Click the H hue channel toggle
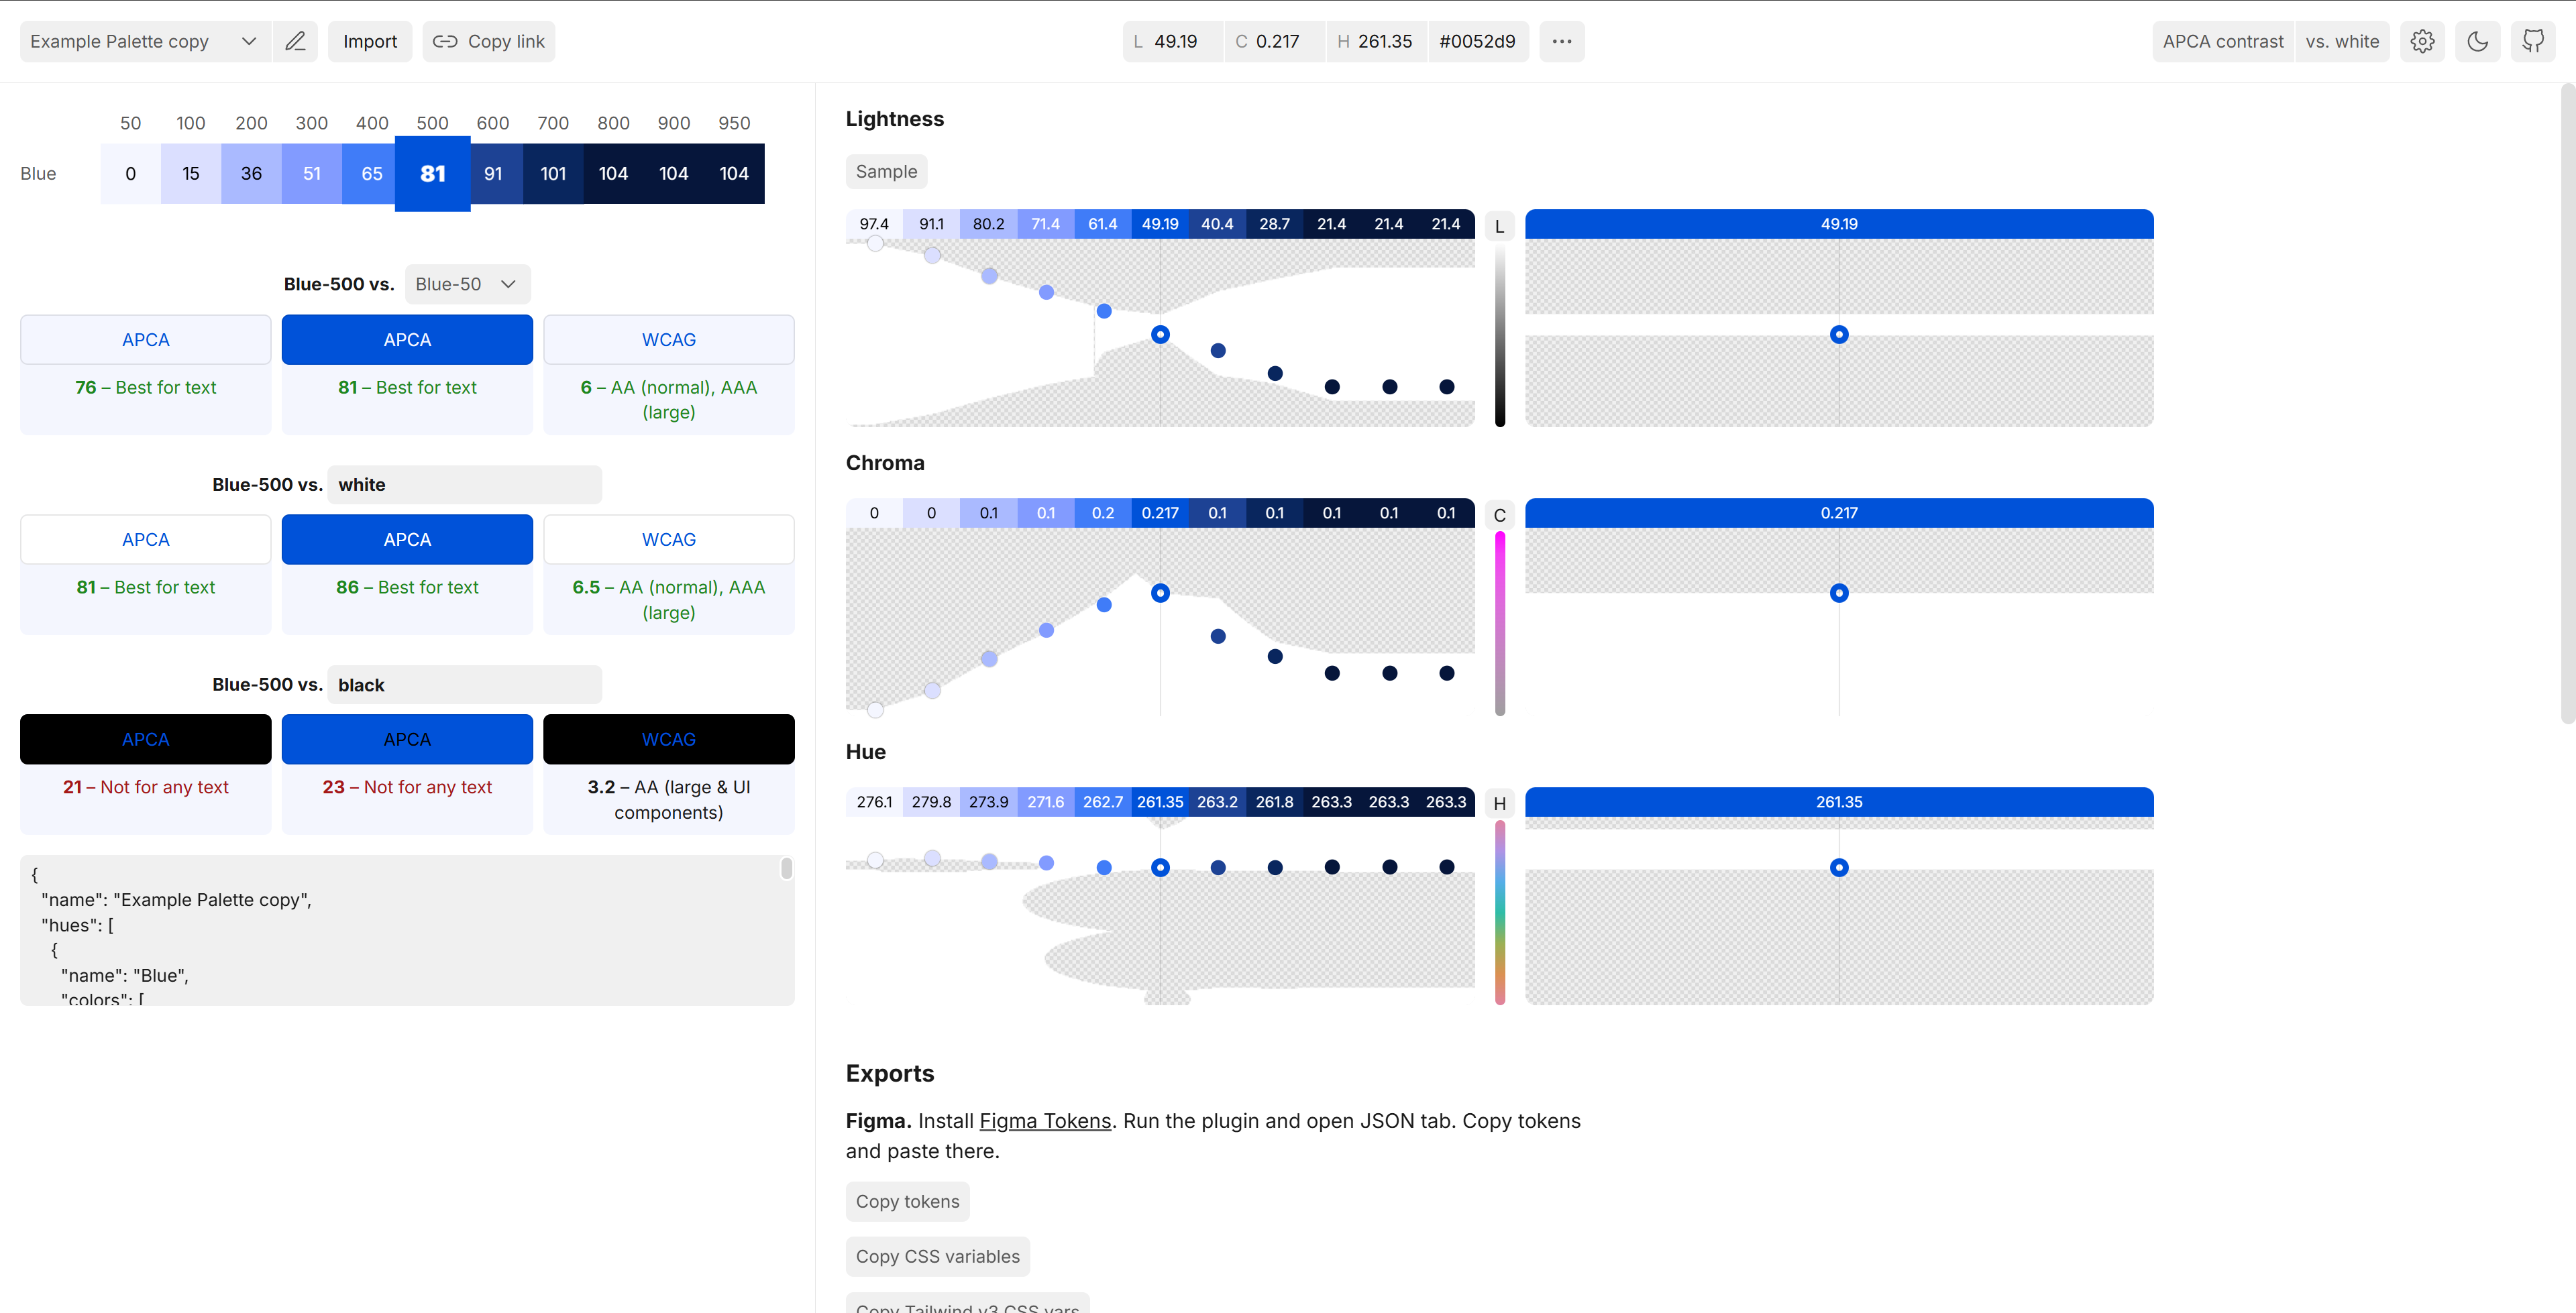The image size is (2576, 1313). pyautogui.click(x=1499, y=804)
